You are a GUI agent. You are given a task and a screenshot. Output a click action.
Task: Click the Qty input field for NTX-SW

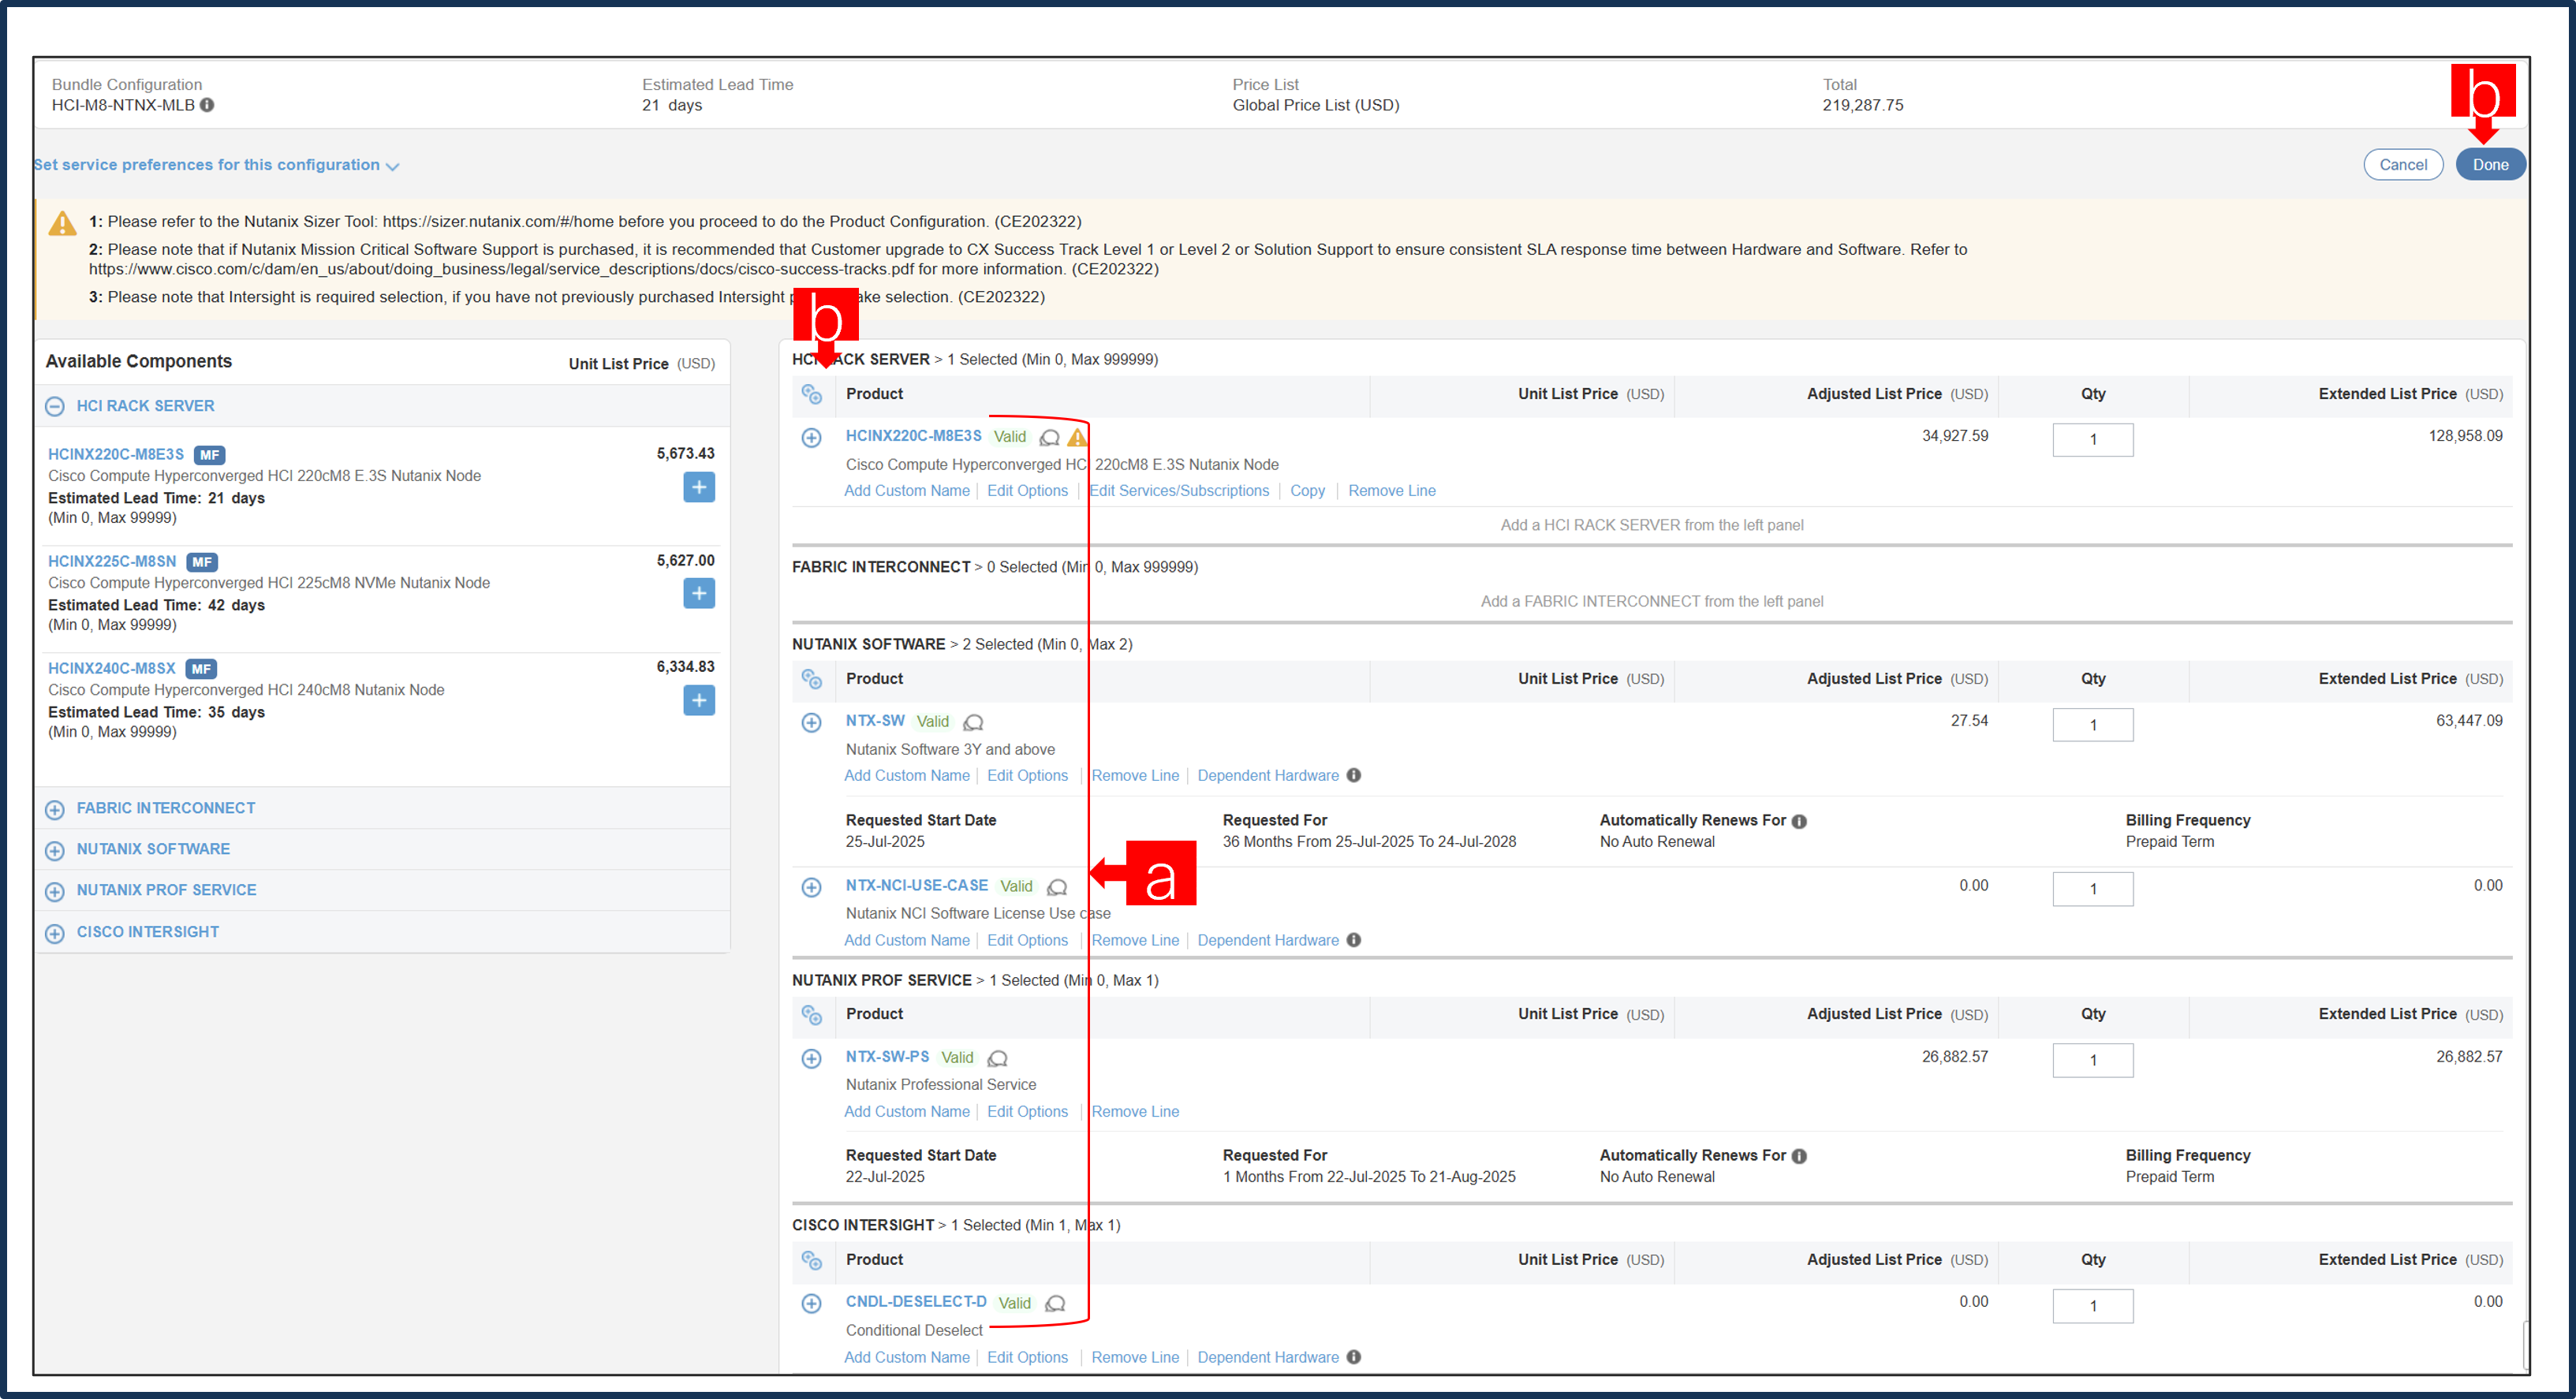tap(2093, 724)
